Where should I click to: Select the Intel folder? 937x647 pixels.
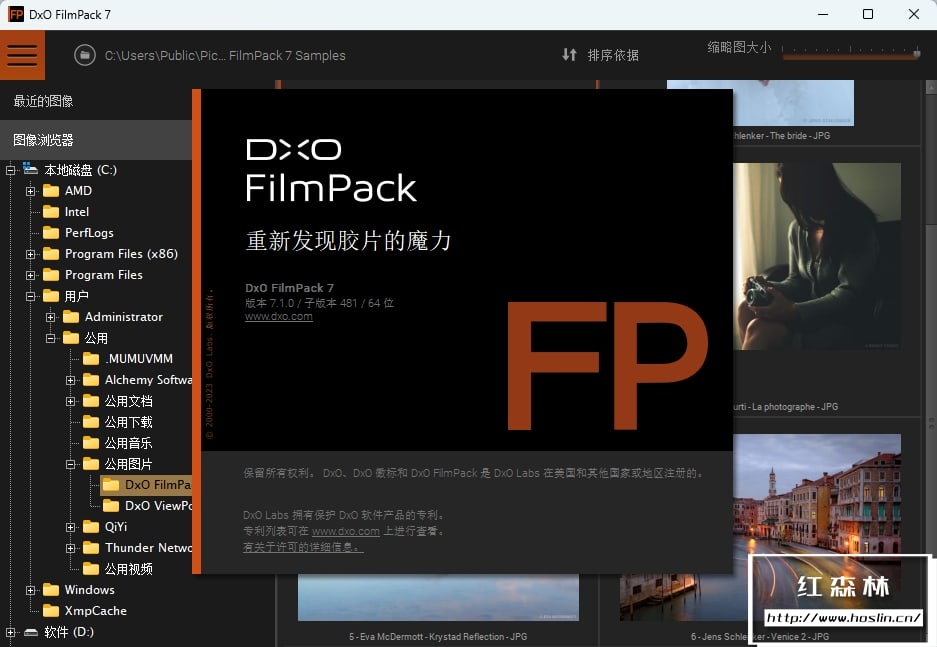click(76, 211)
